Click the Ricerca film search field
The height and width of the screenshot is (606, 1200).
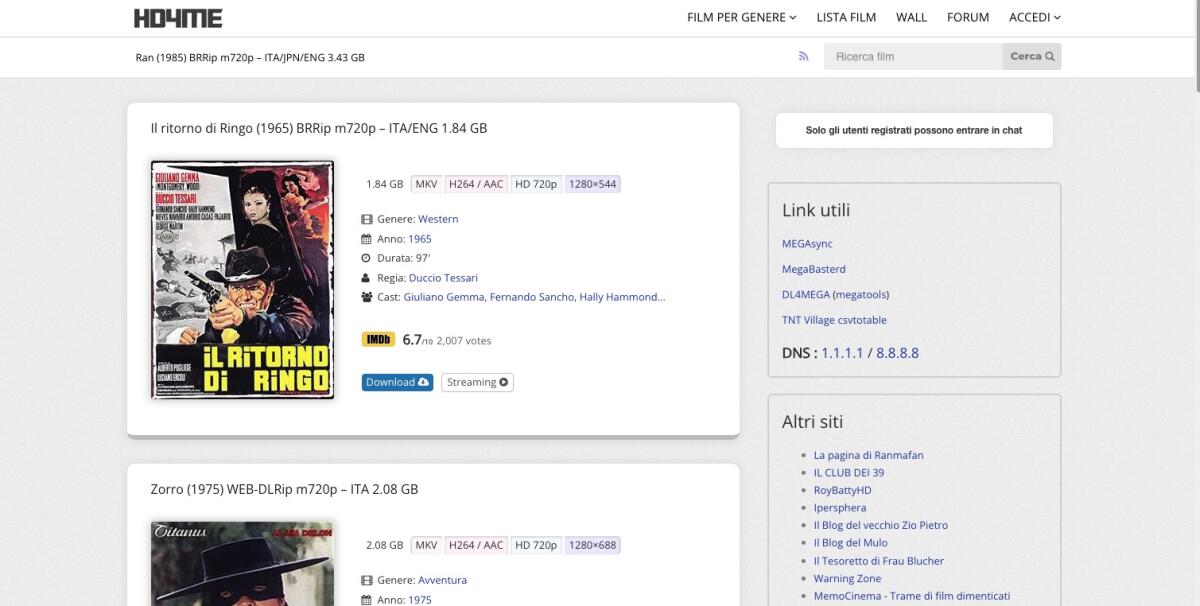[x=912, y=57]
